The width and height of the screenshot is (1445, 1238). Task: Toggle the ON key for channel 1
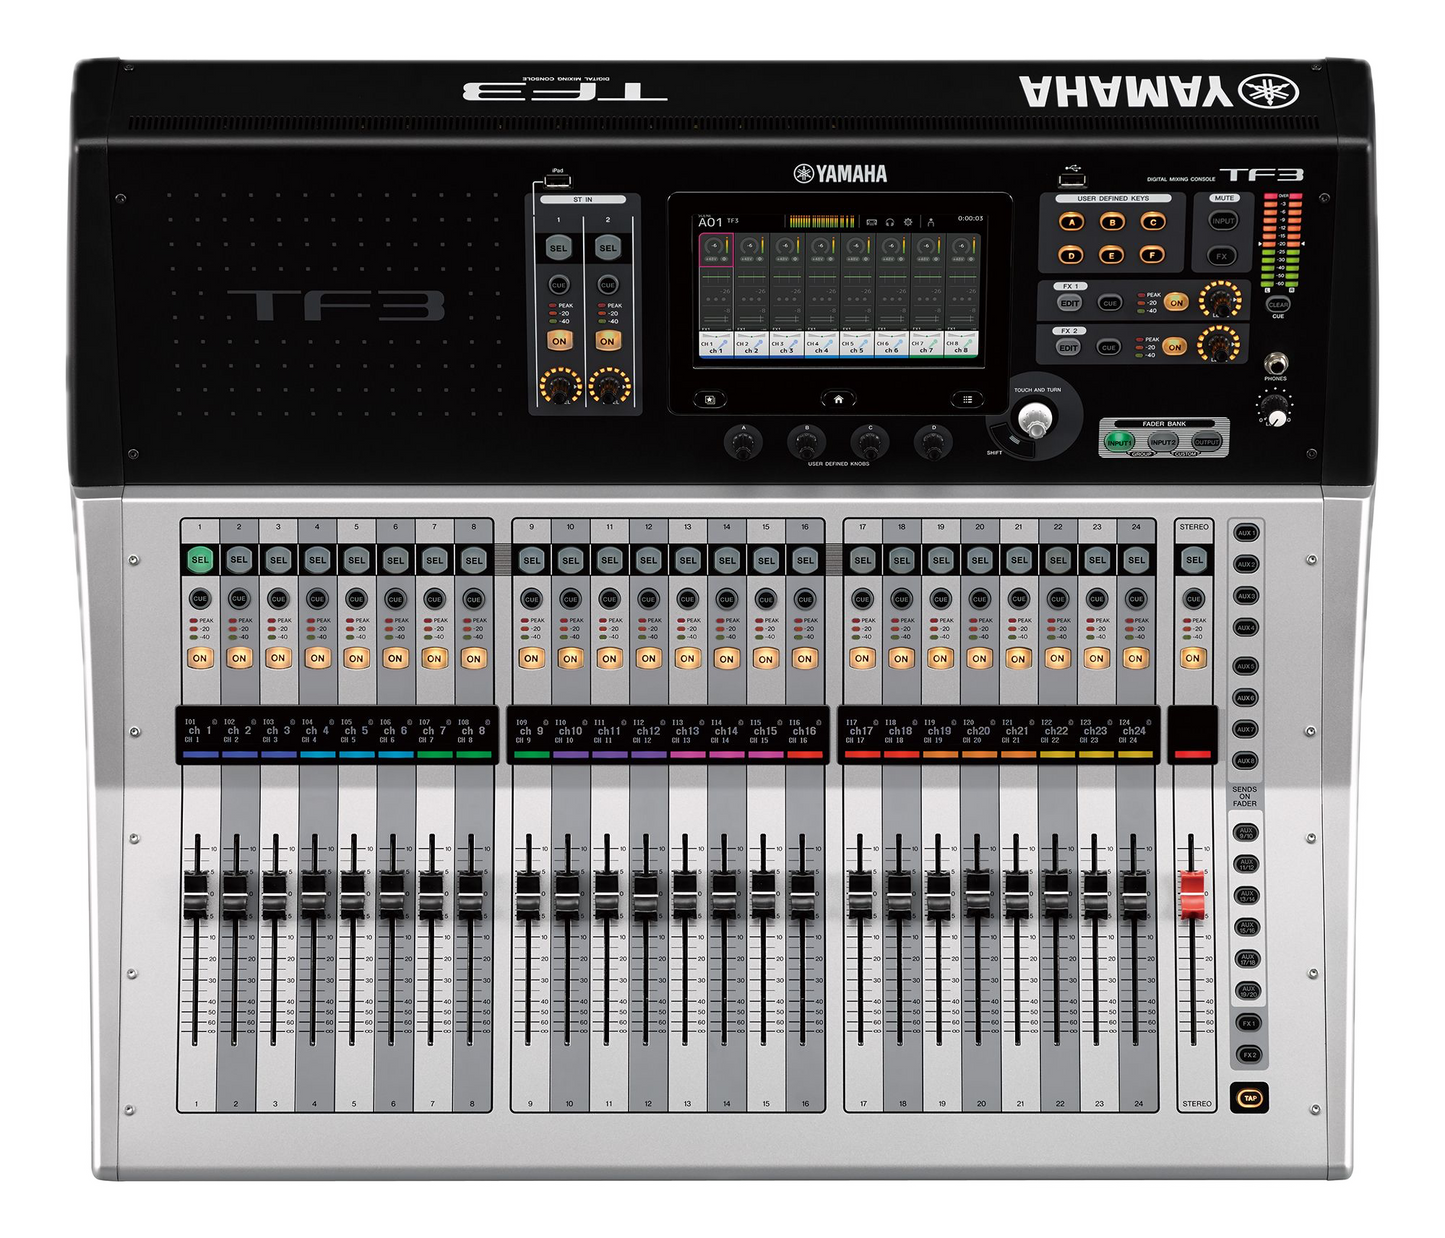(x=200, y=658)
